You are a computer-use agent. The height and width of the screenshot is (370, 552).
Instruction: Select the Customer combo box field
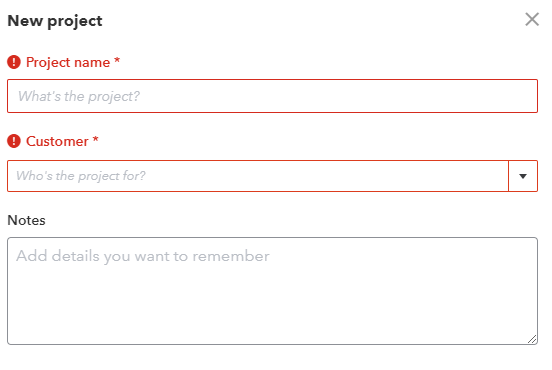258,176
